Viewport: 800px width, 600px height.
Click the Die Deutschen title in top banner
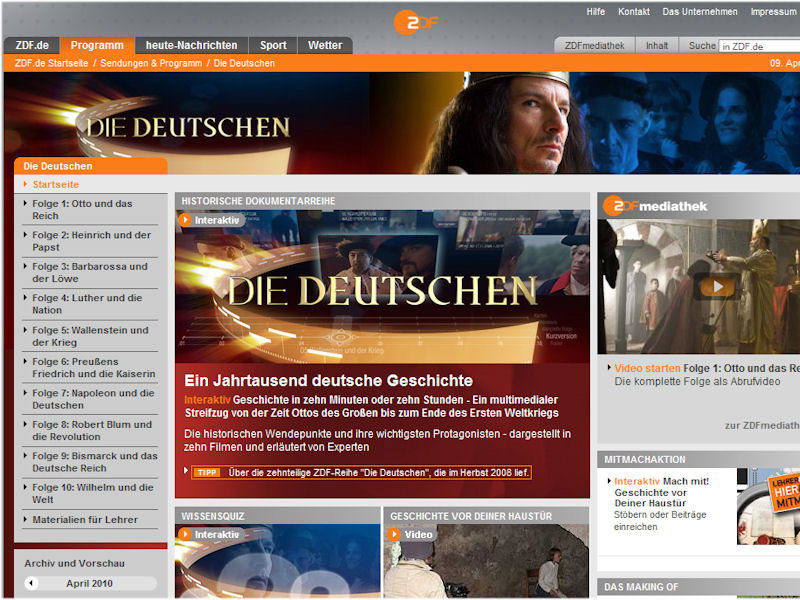point(188,127)
